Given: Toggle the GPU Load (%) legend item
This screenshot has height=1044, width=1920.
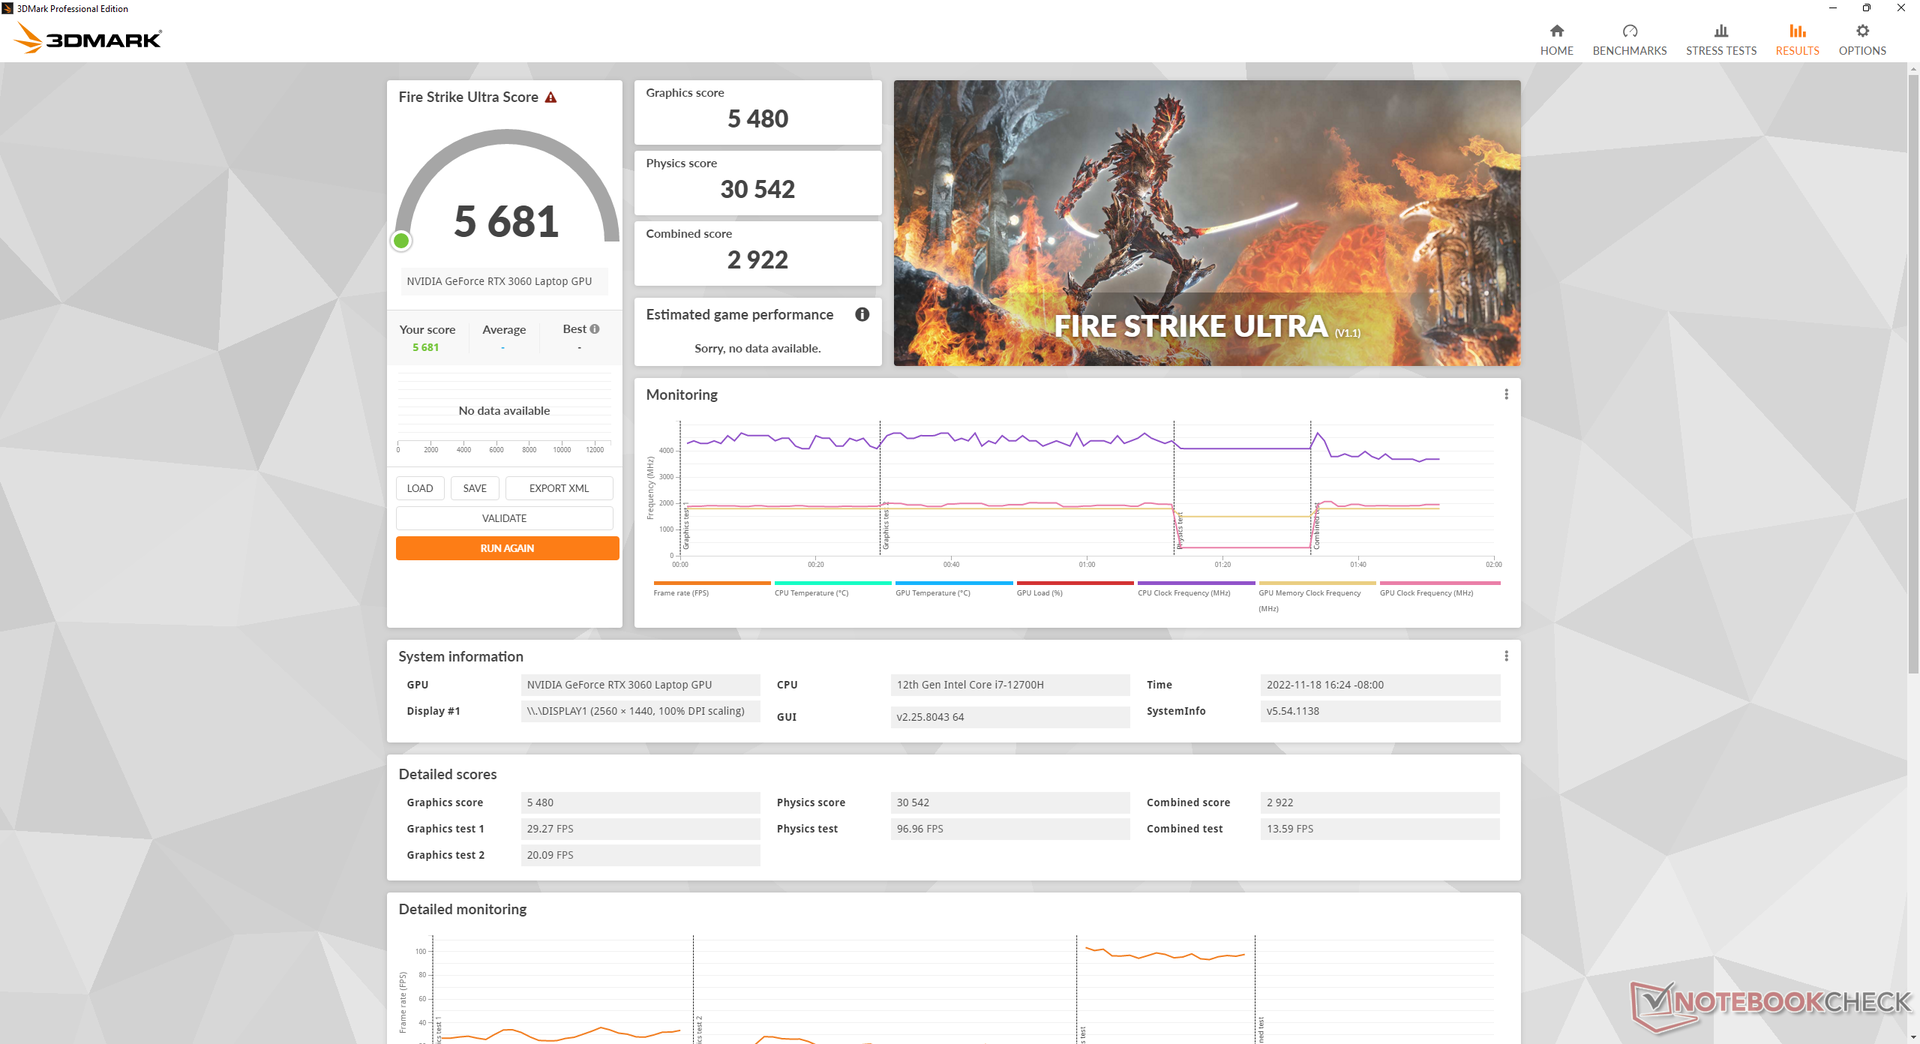Looking at the screenshot, I should 1074,588.
